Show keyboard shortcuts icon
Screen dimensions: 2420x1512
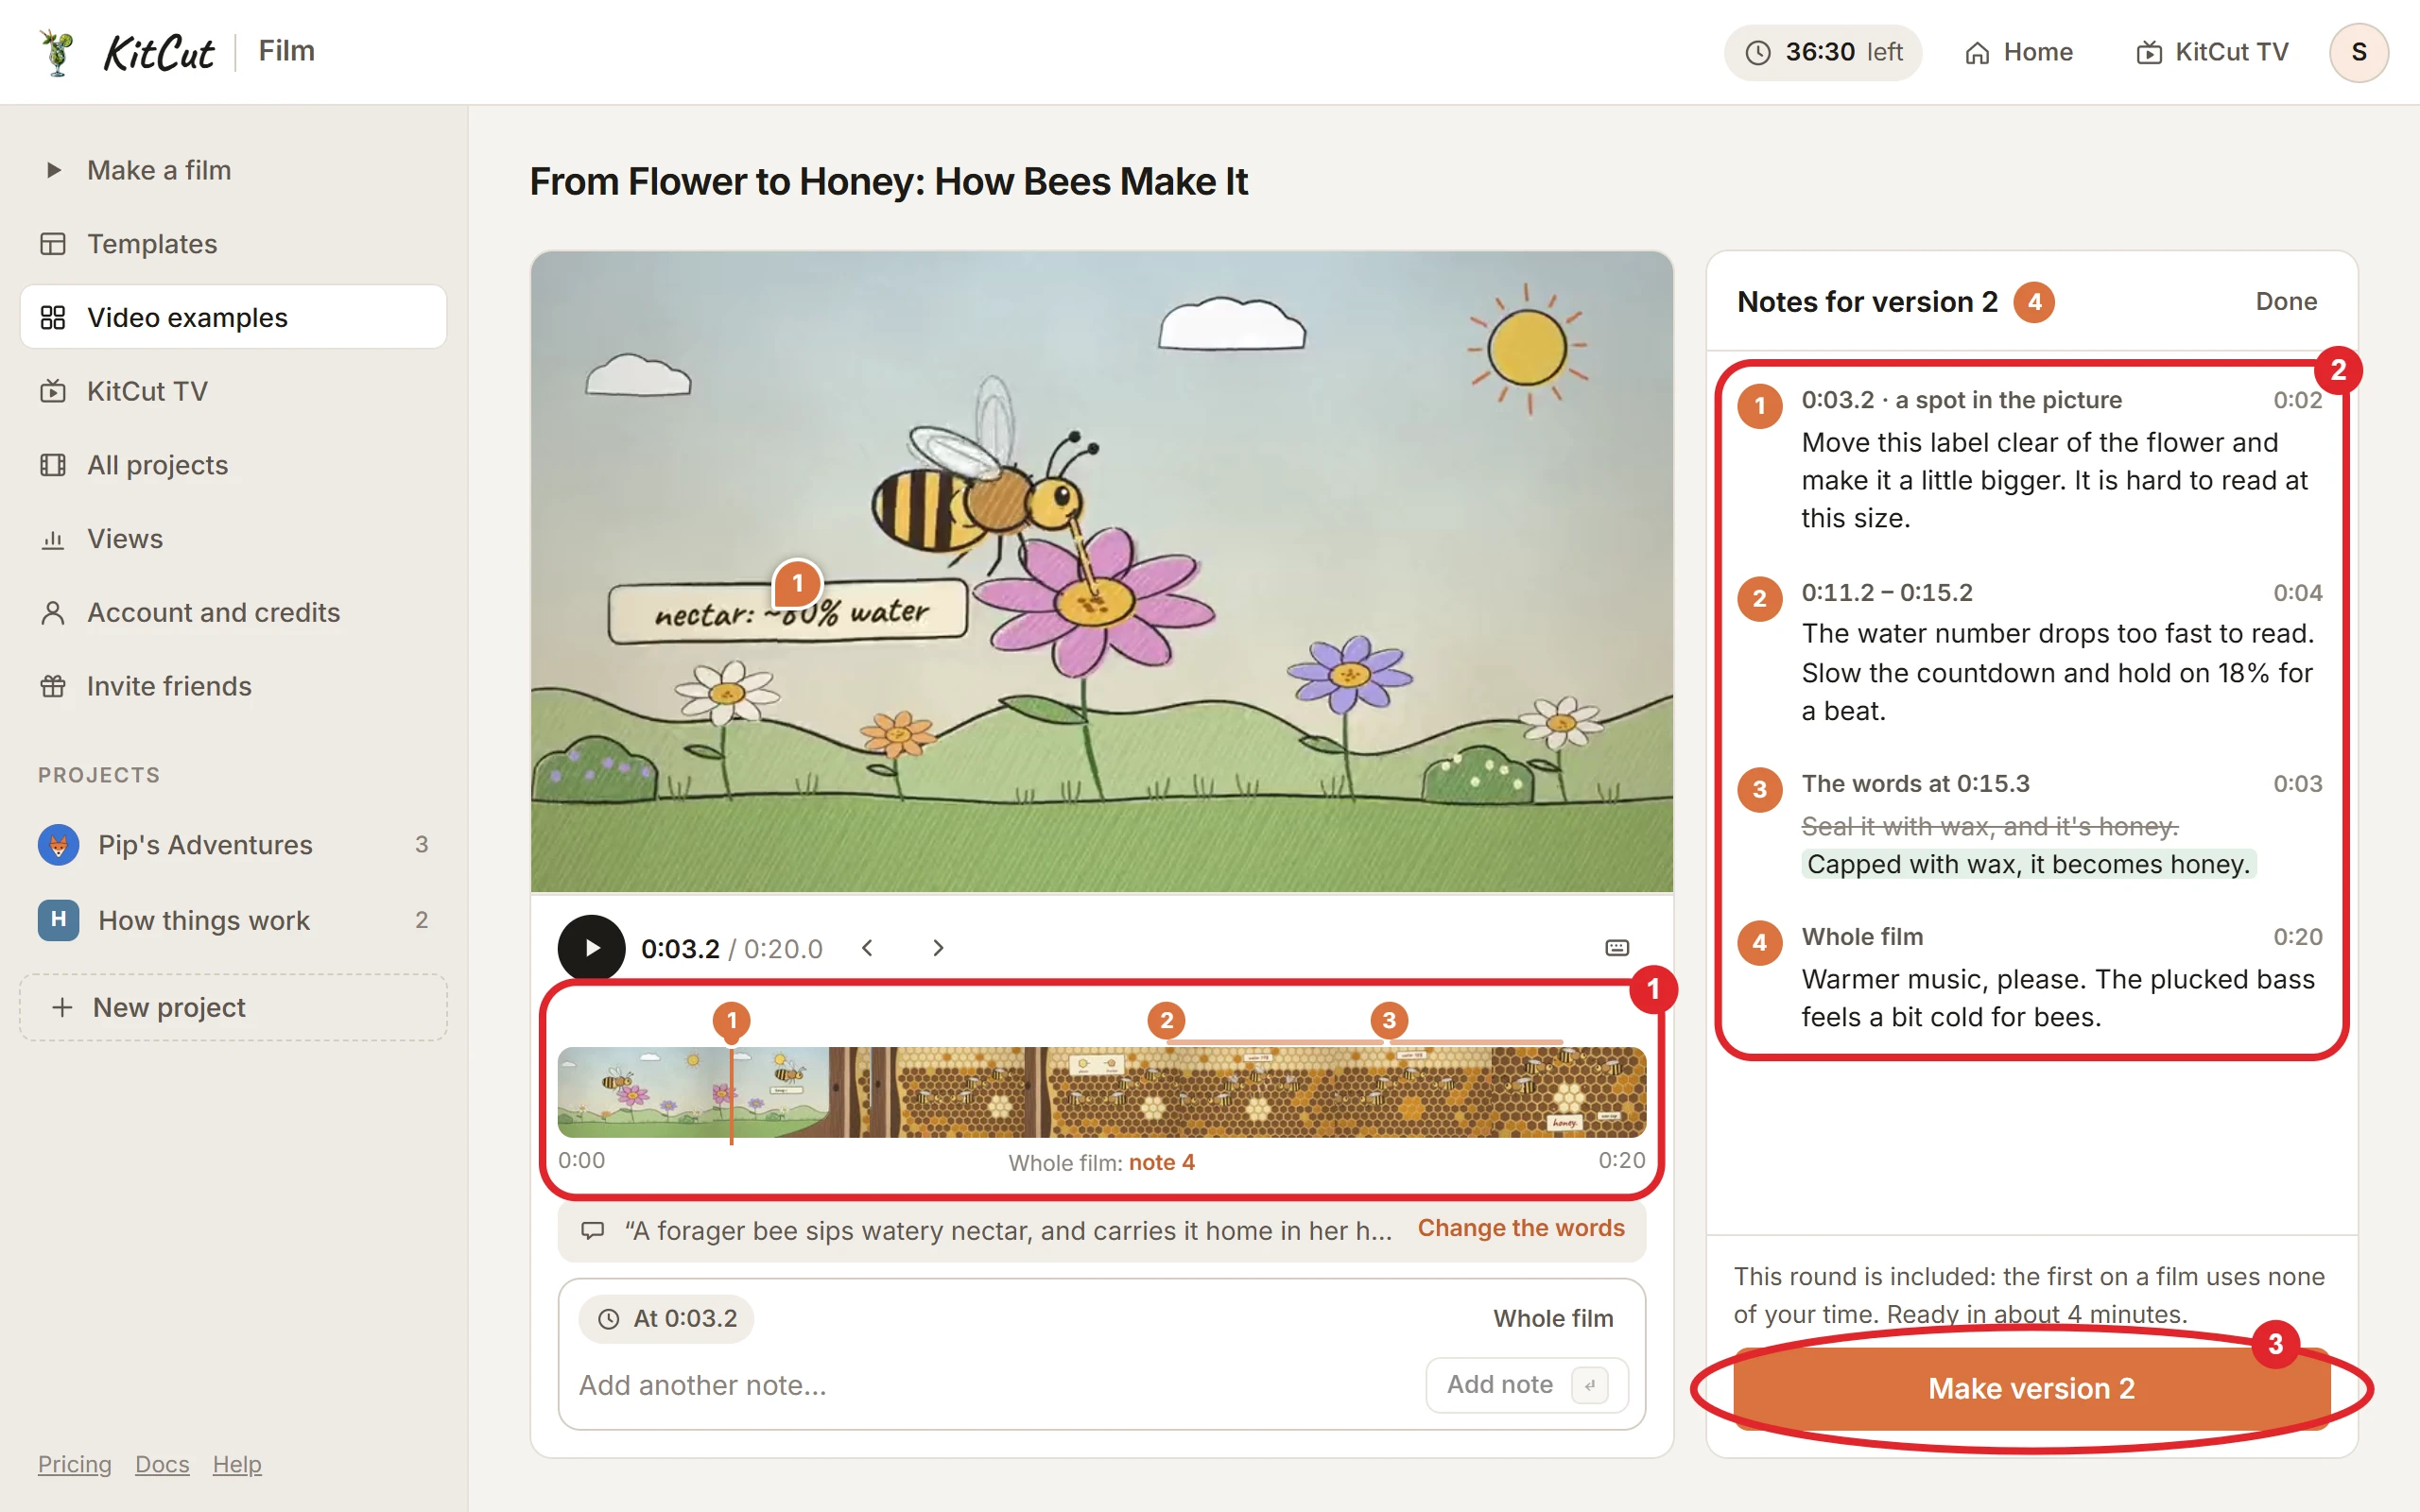[x=1617, y=948]
